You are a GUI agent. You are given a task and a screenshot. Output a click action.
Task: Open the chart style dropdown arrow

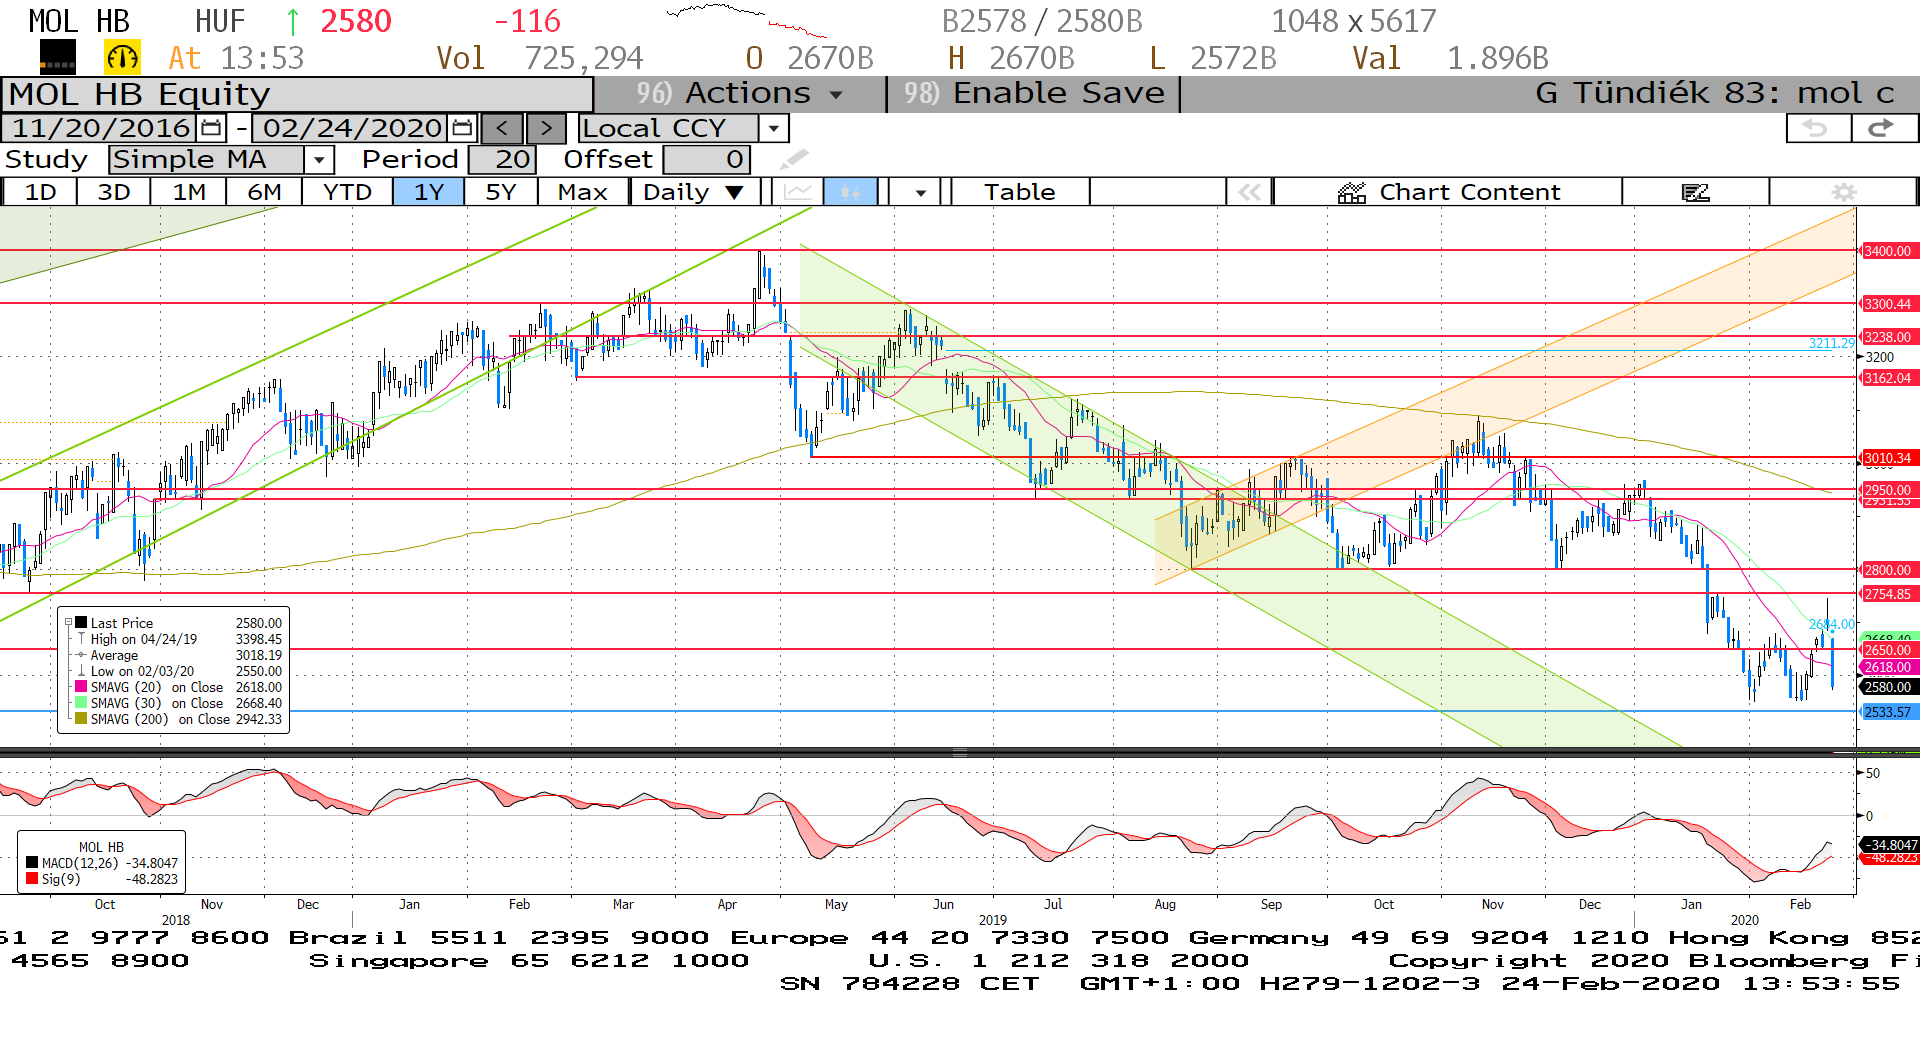(x=920, y=192)
